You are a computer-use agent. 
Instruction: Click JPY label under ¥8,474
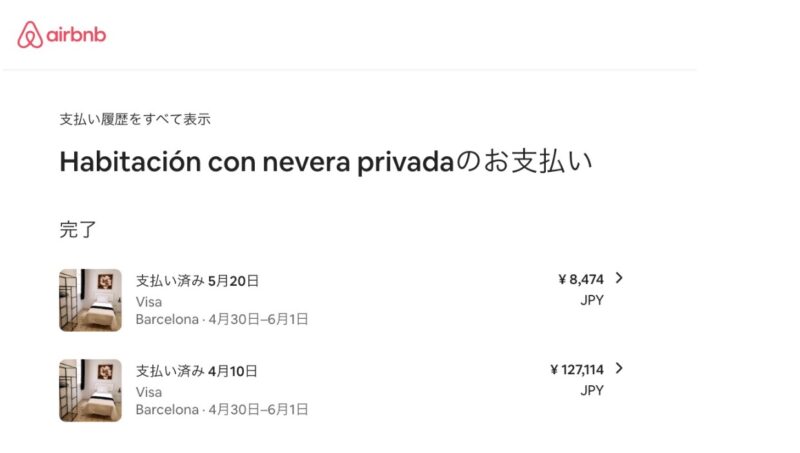(x=592, y=300)
